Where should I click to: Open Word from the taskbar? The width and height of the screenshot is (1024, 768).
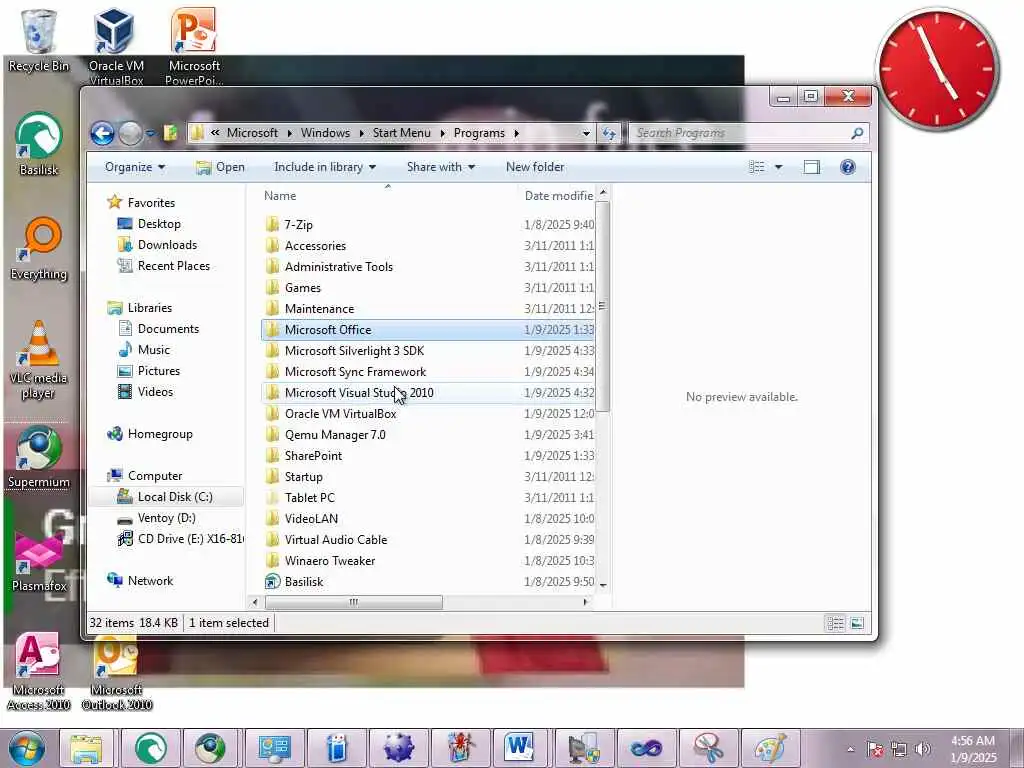(x=520, y=748)
